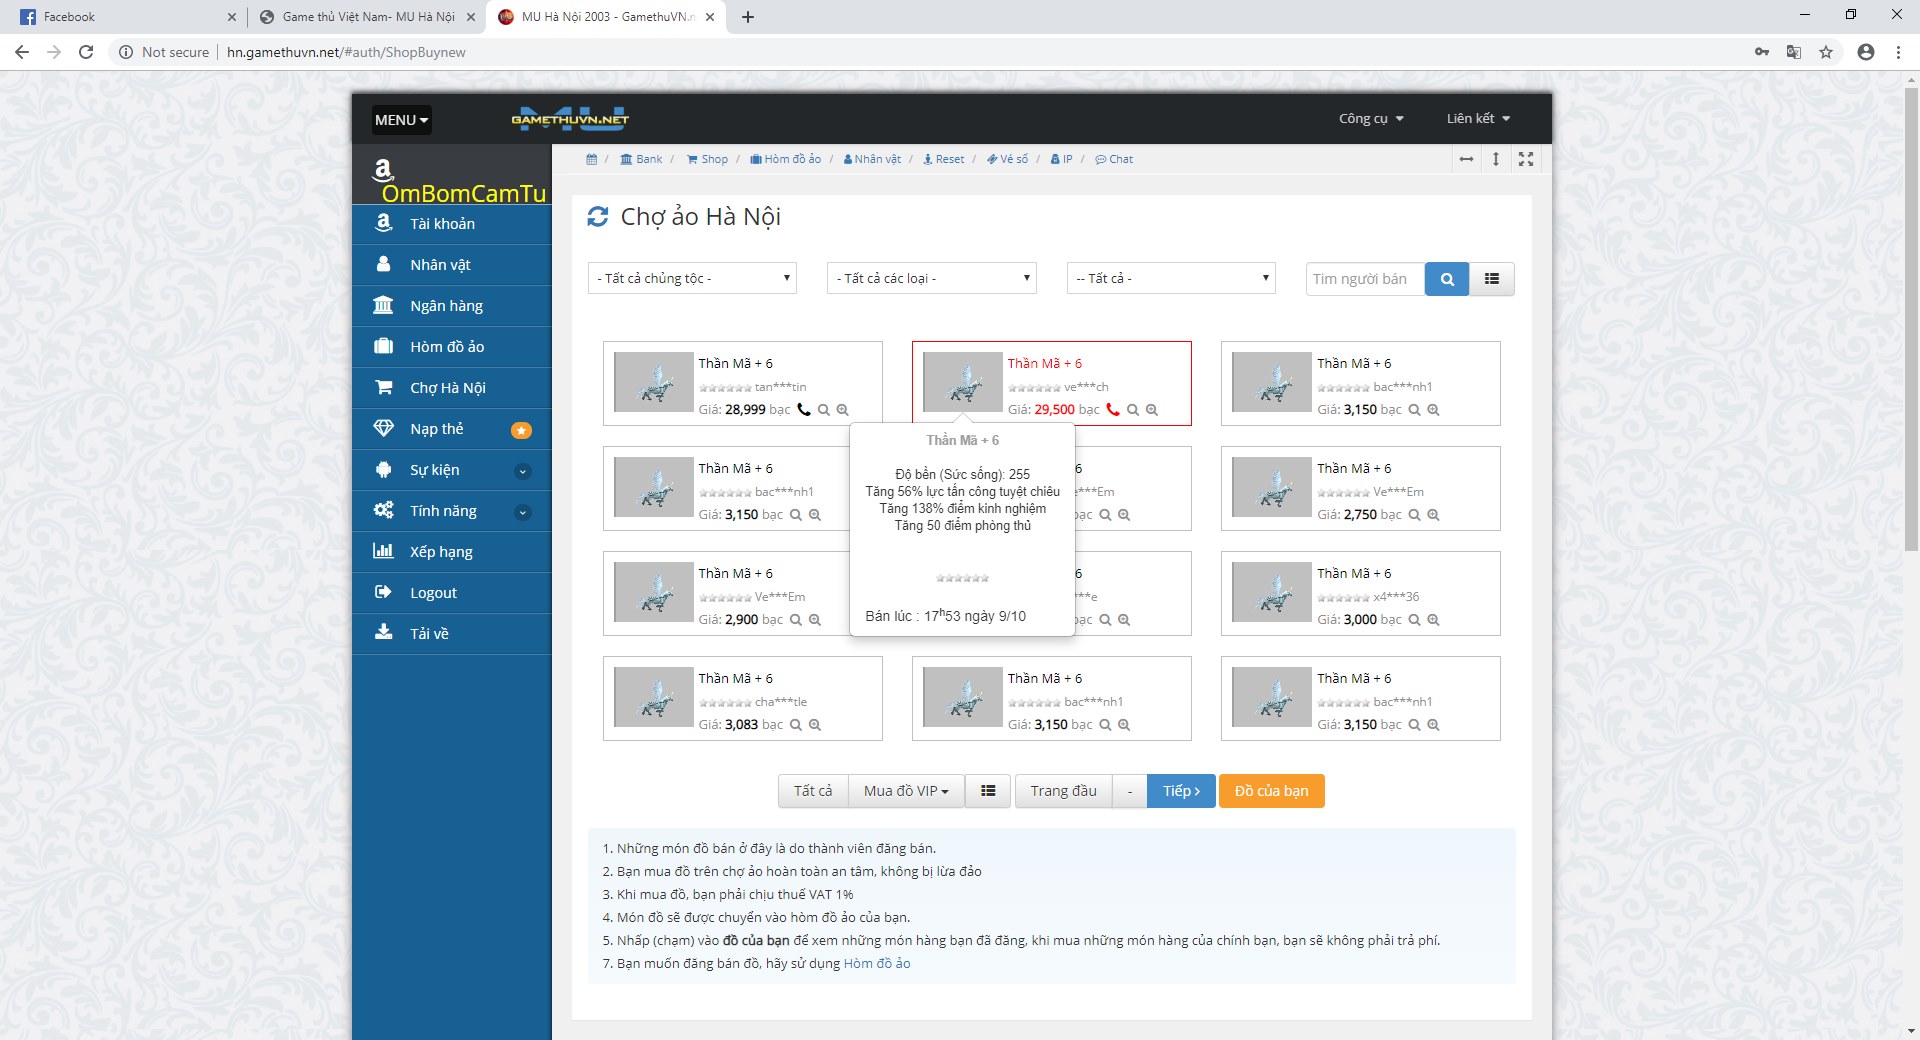
Task: Click the horizontal resize arrows icon
Action: 1466,159
